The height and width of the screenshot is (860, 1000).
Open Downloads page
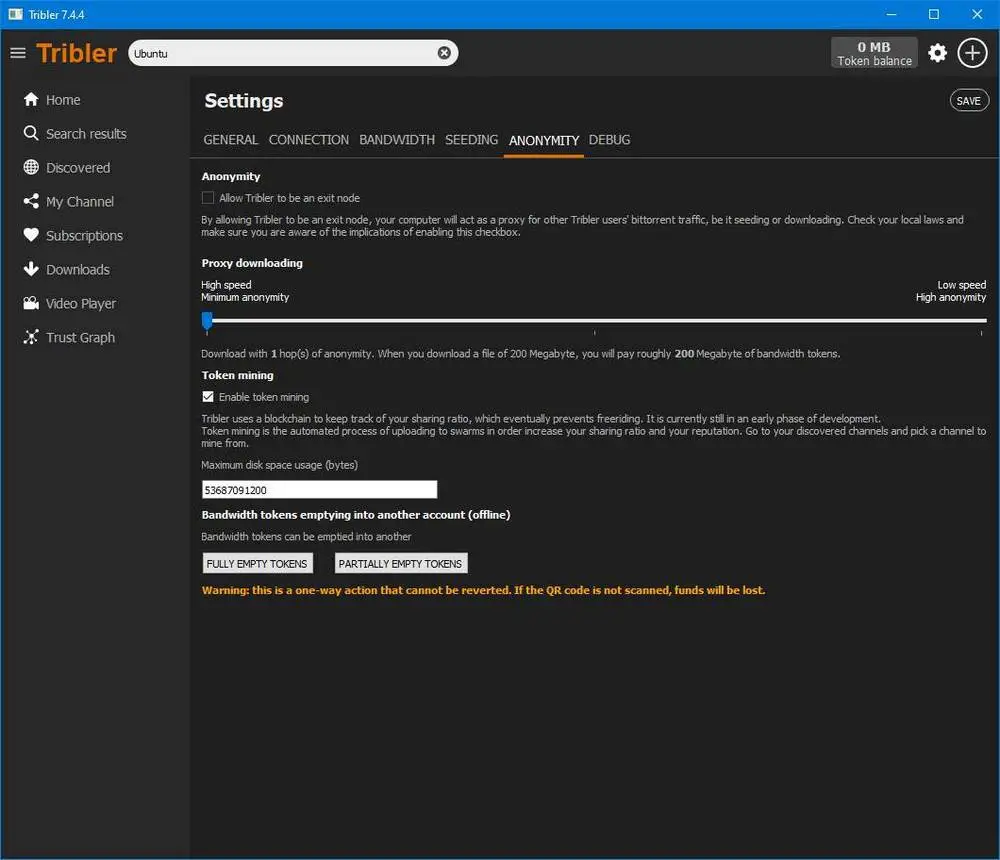tap(78, 269)
